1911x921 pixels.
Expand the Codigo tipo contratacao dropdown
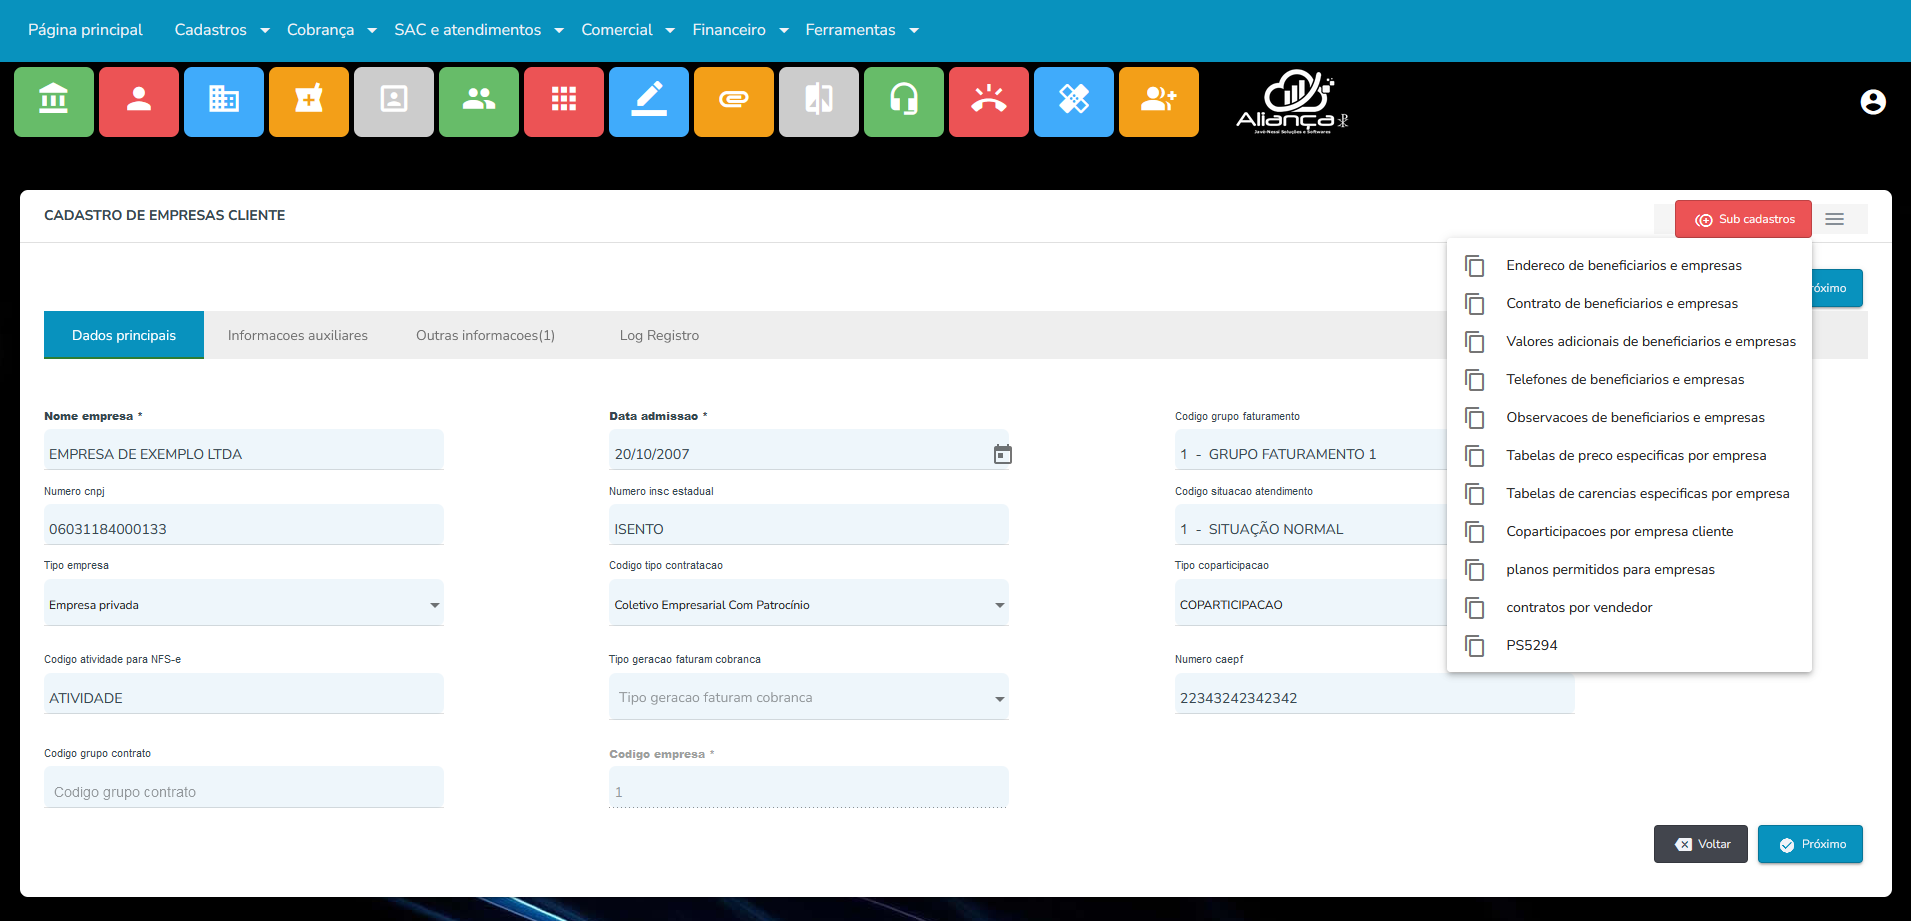coord(999,605)
